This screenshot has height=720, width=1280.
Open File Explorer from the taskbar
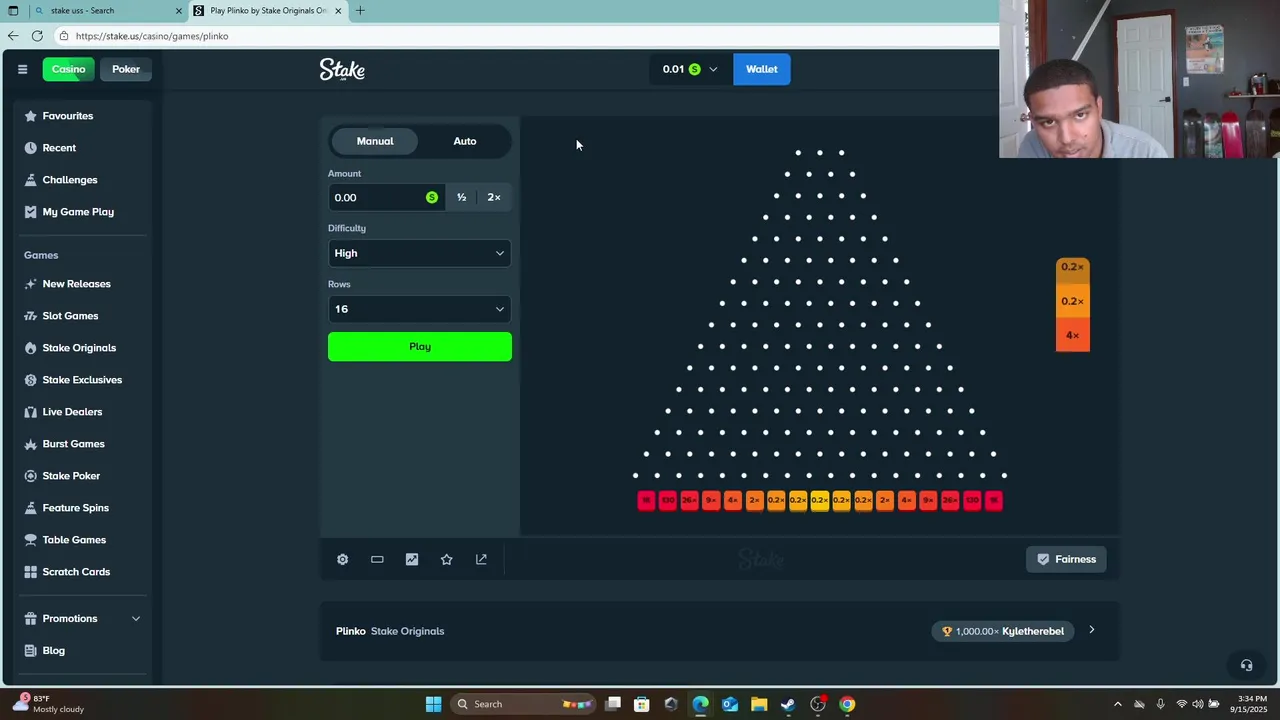coord(759,704)
